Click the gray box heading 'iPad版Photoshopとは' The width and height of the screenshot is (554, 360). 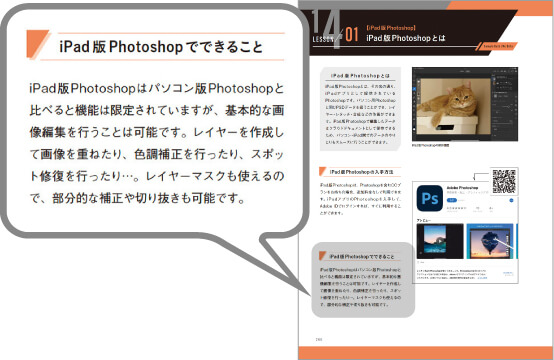(360, 76)
